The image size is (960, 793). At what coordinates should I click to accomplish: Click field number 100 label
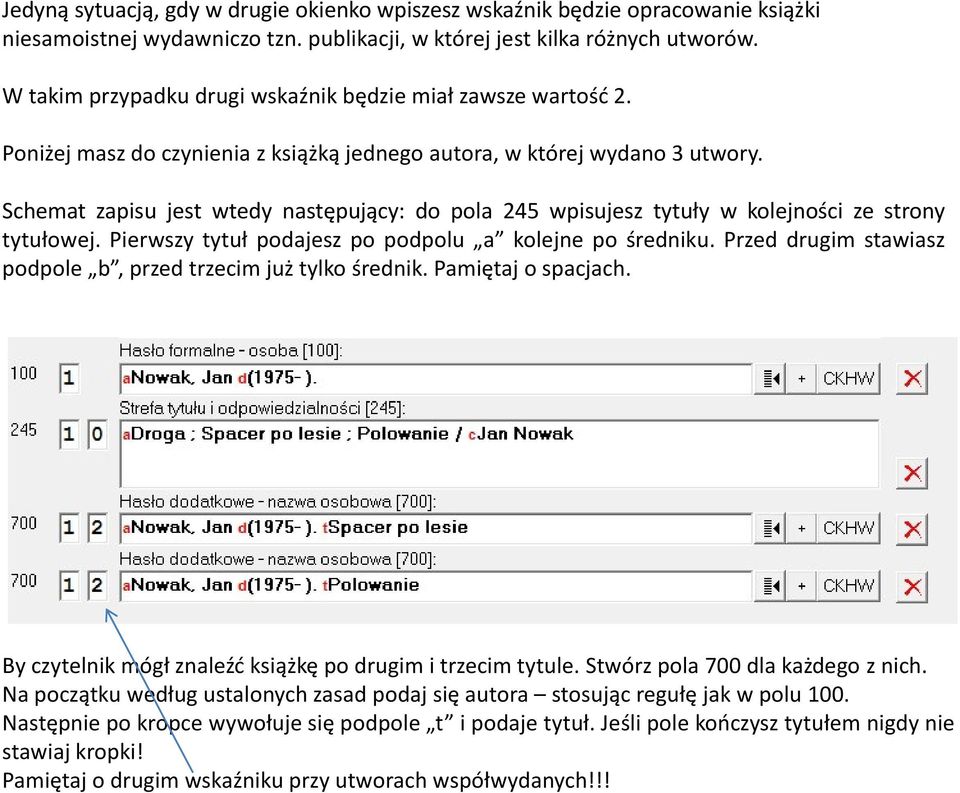[x=23, y=373]
